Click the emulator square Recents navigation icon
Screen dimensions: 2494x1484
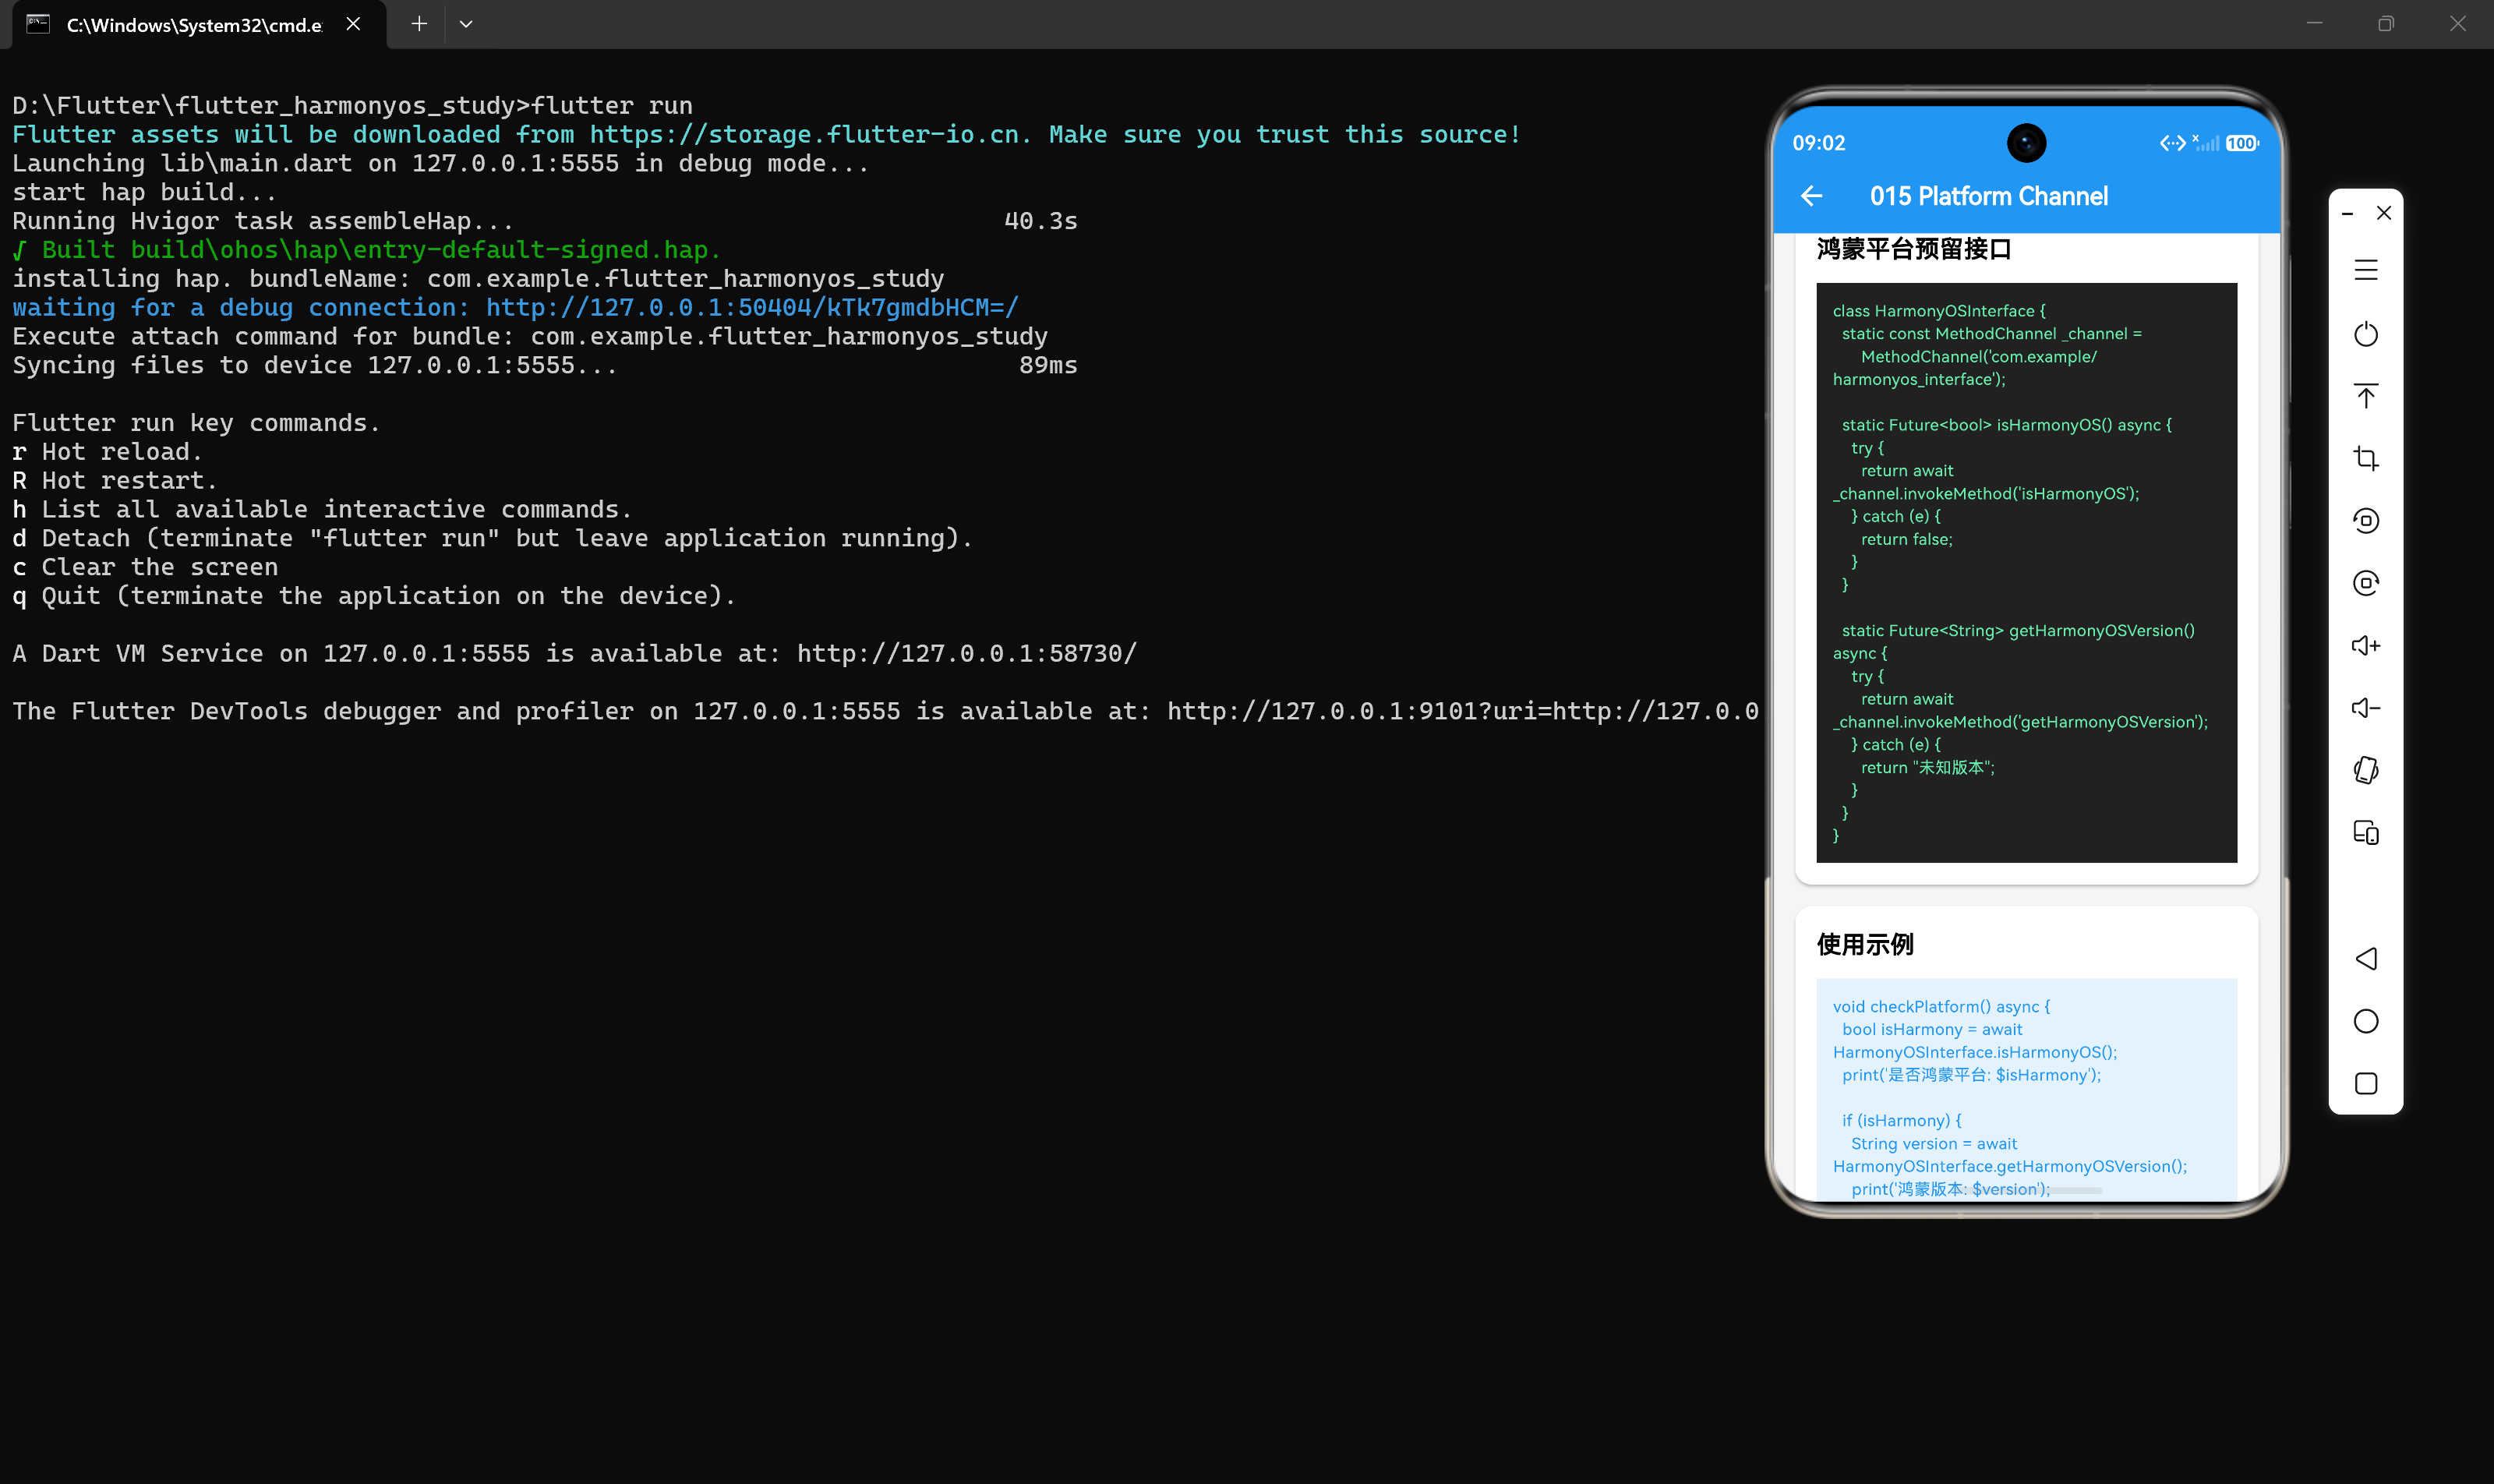click(2365, 1084)
